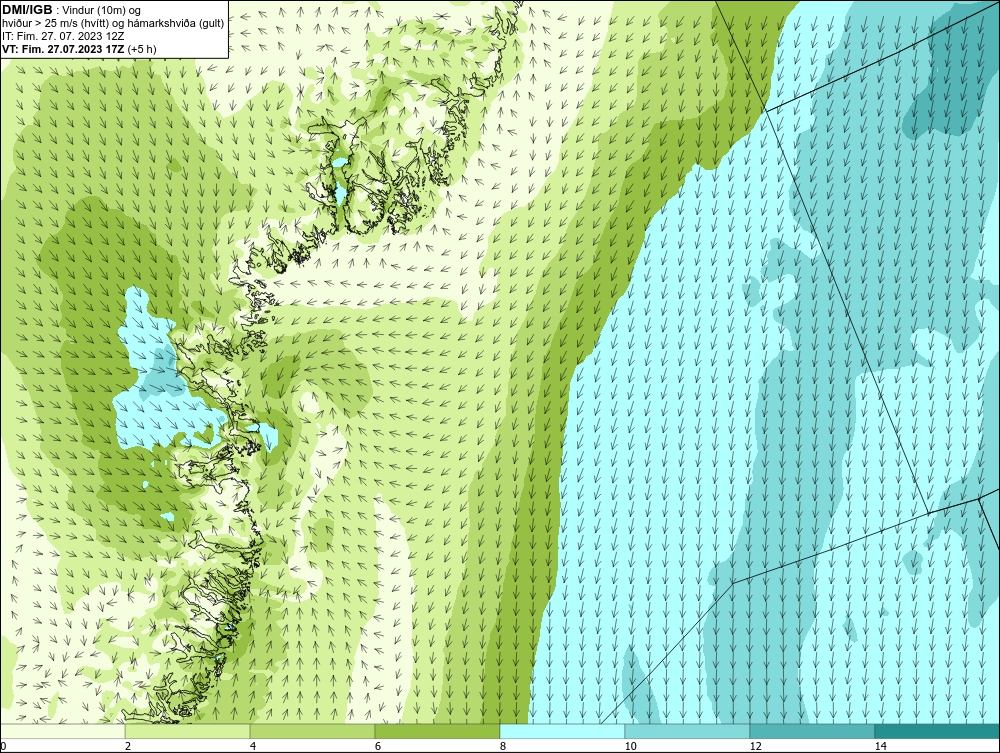Click the legend scale label '4'
Viewport: 1000px width, 753px height.
pyautogui.click(x=253, y=746)
